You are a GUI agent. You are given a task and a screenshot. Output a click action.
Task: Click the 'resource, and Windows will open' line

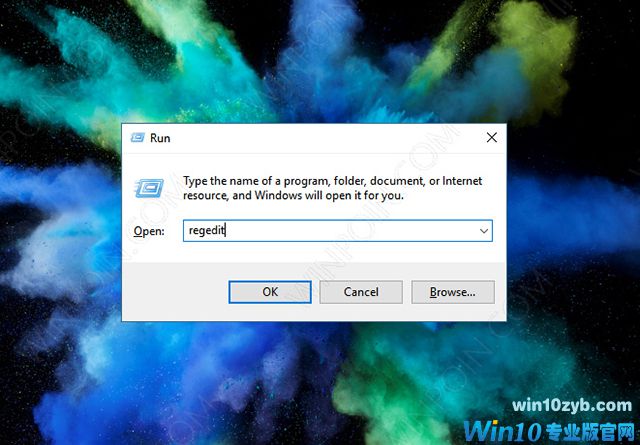click(275, 196)
